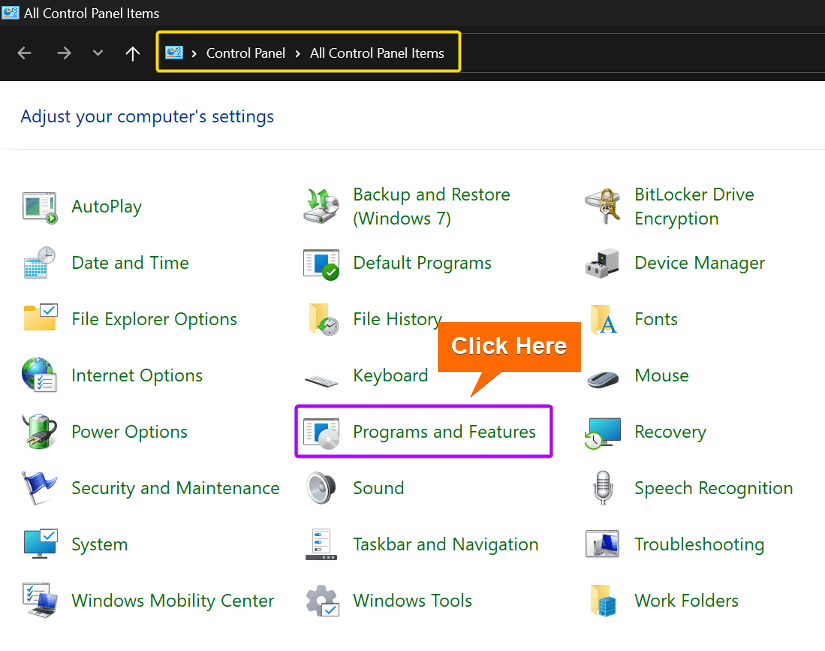Select All Control Panel Items breadcrumb
The height and width of the screenshot is (651, 825).
tap(377, 53)
